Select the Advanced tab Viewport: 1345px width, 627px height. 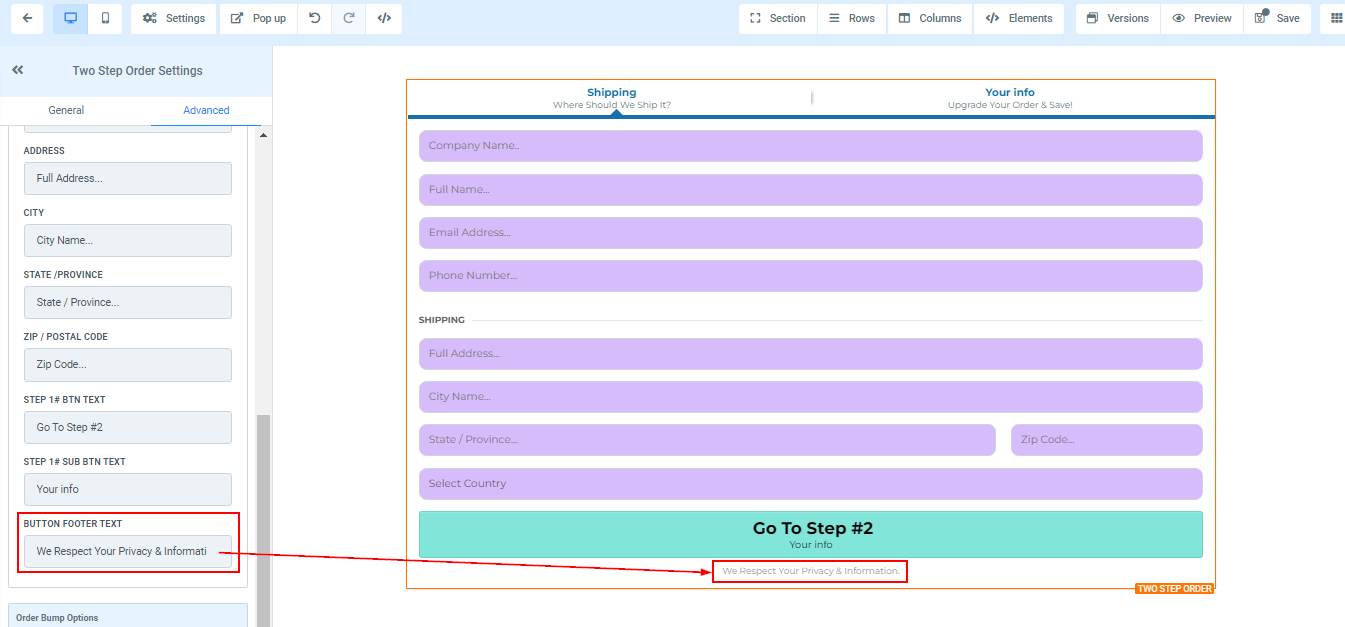point(206,110)
